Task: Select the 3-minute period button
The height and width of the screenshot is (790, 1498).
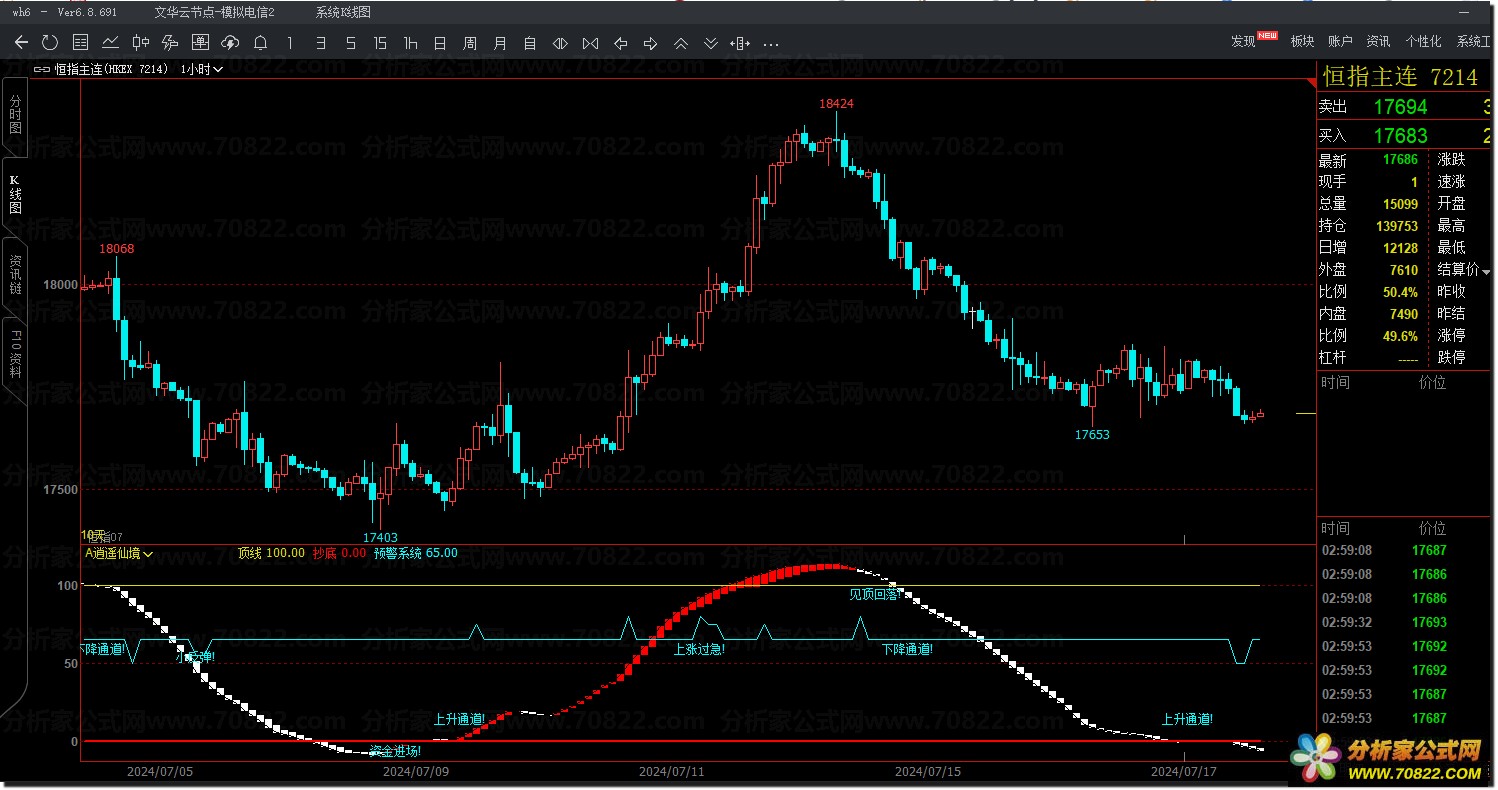Action: 320,43
